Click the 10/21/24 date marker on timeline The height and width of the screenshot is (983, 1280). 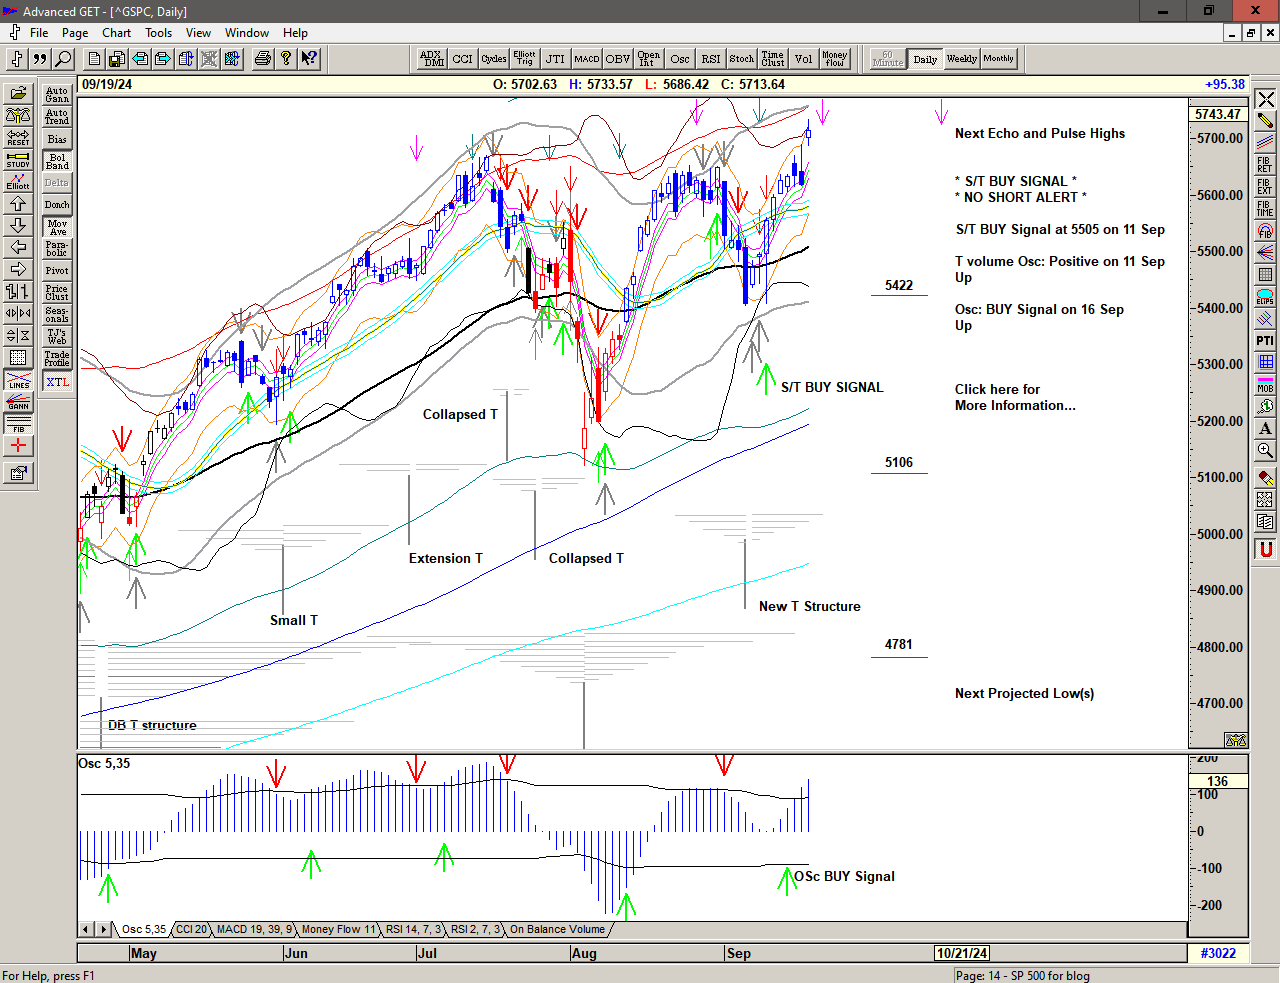point(962,953)
